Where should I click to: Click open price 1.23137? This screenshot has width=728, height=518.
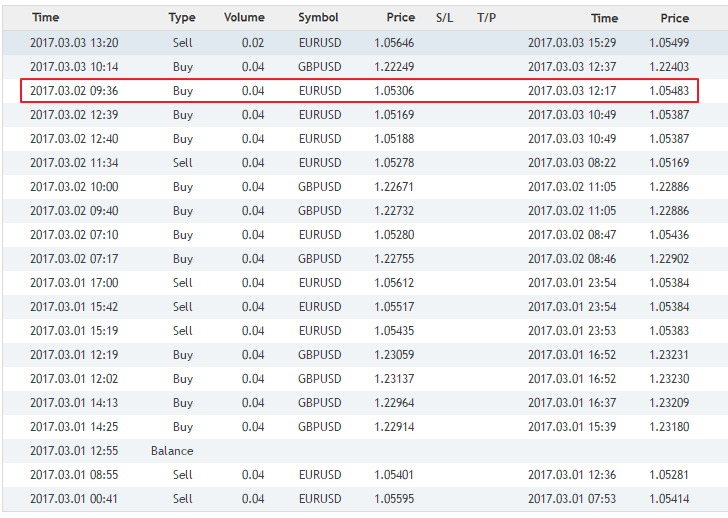[394, 379]
